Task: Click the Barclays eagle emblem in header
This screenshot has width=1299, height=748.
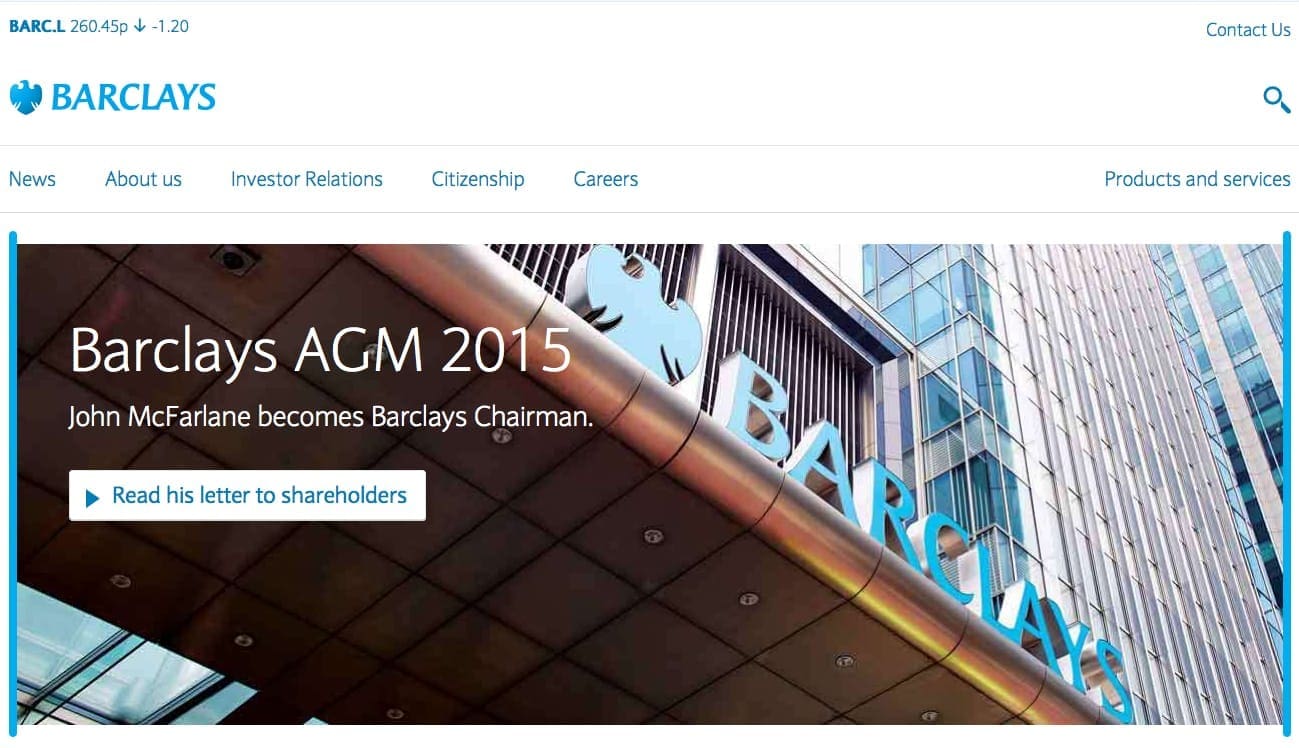Action: pyautogui.click(x=26, y=97)
